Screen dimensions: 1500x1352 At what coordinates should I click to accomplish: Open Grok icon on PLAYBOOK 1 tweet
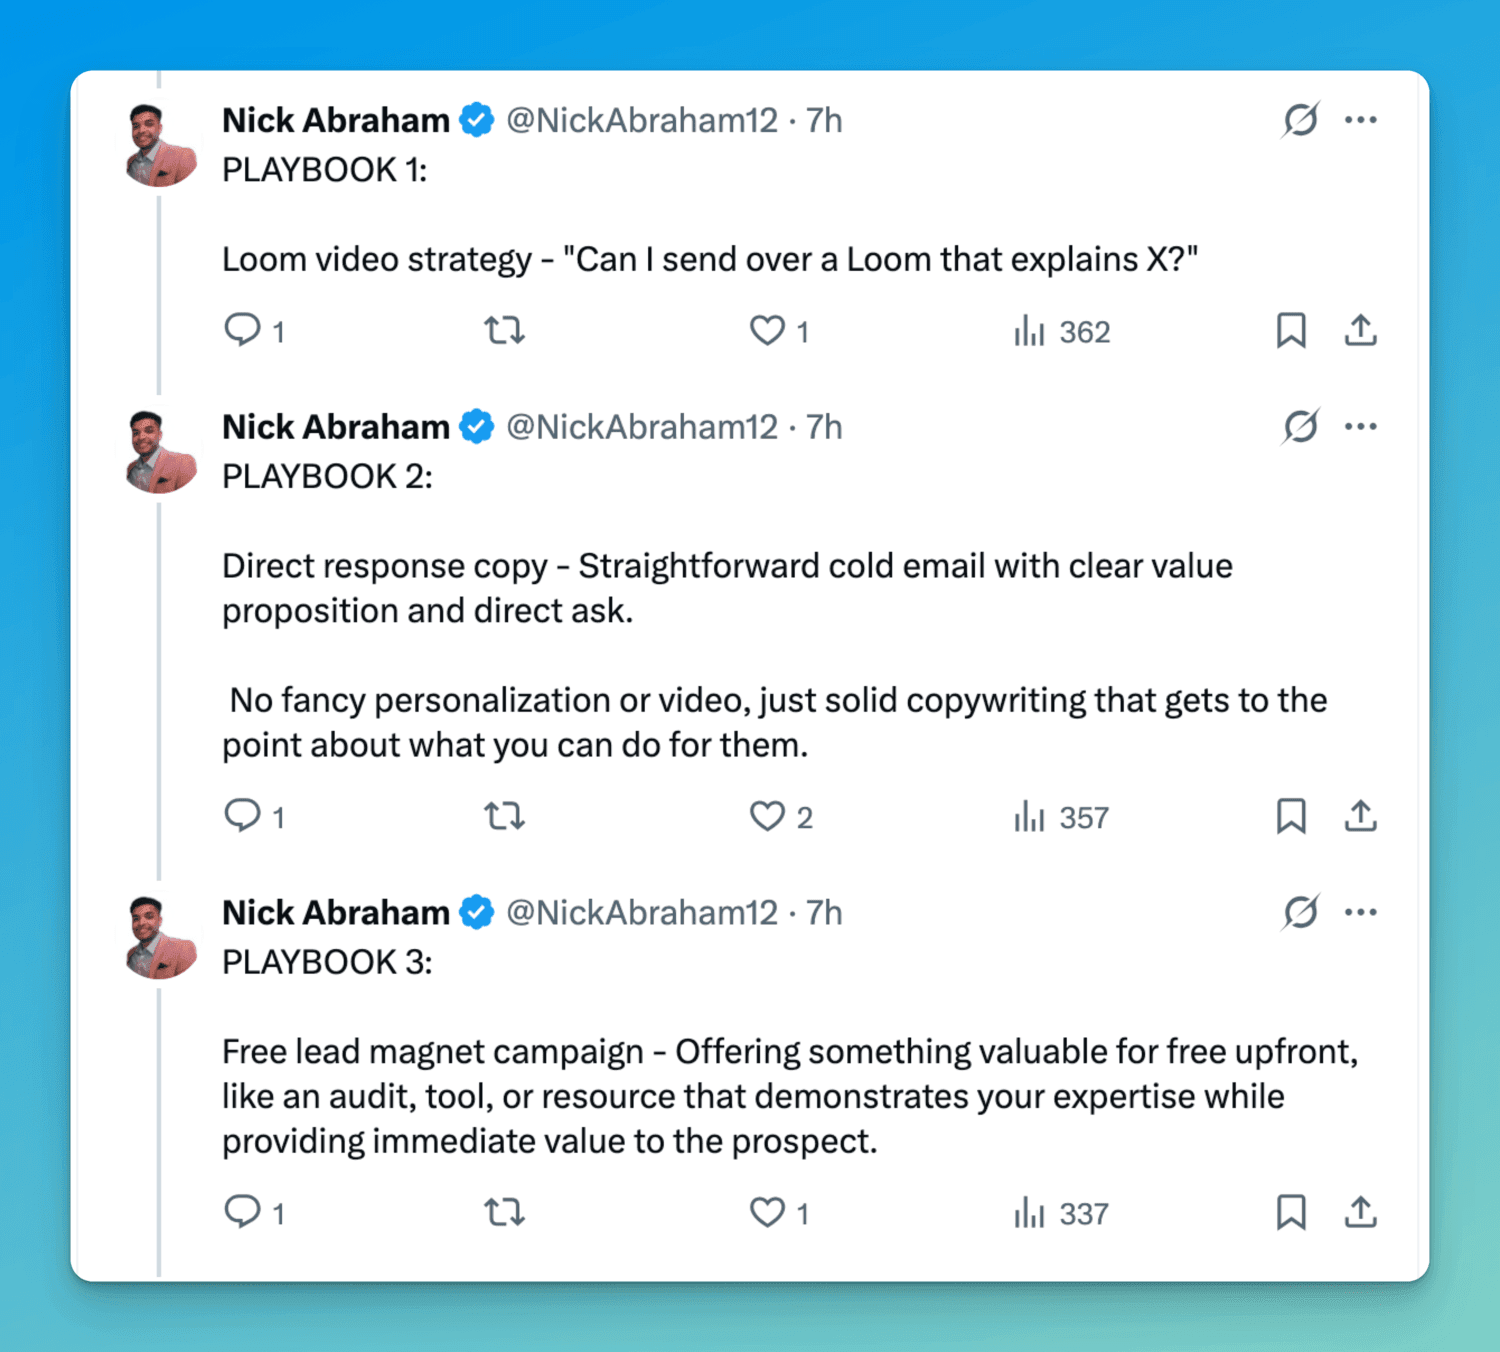click(1300, 120)
